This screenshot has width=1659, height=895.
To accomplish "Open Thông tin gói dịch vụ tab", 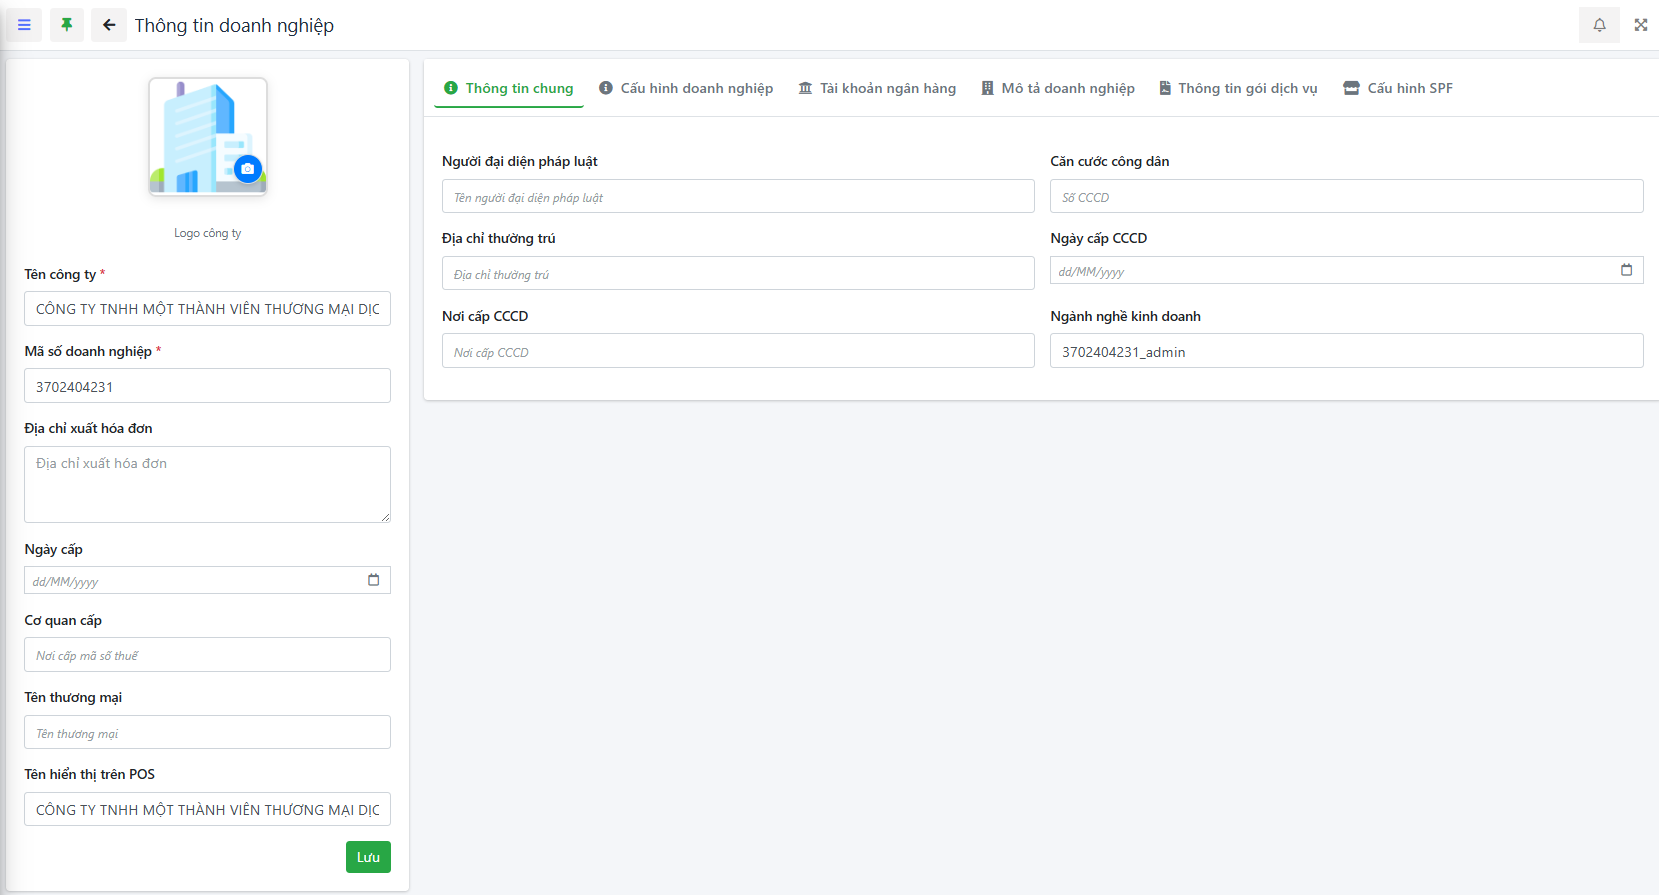I will tap(1238, 88).
